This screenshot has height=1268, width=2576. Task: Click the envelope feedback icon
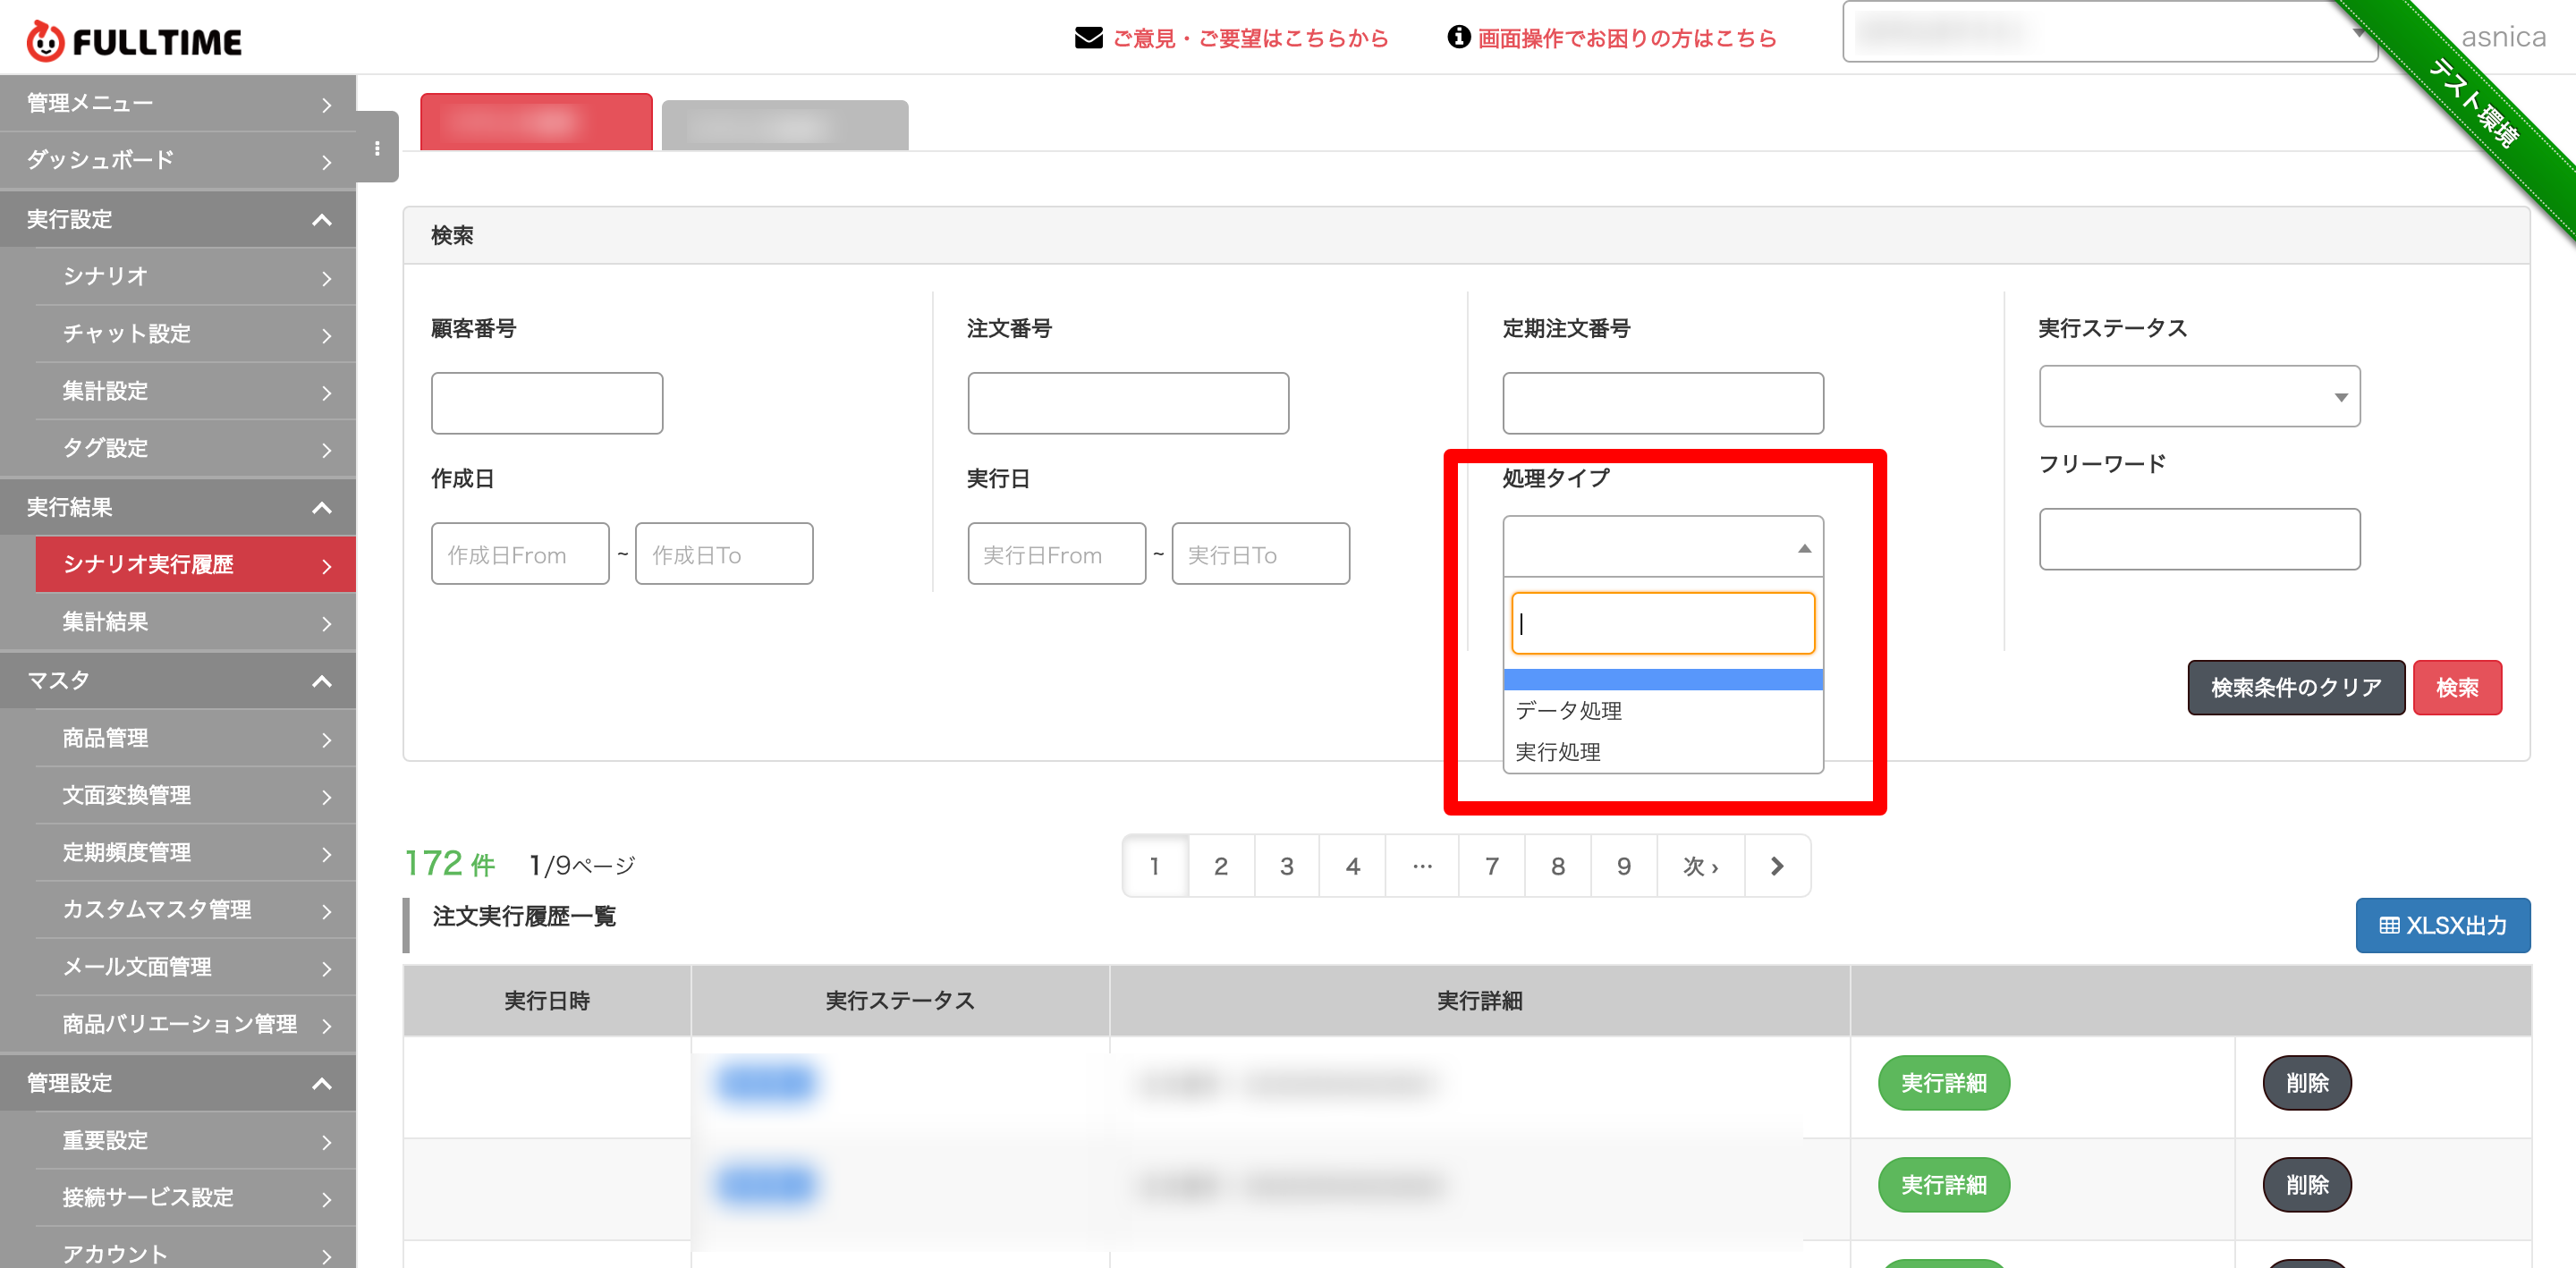(x=1088, y=38)
